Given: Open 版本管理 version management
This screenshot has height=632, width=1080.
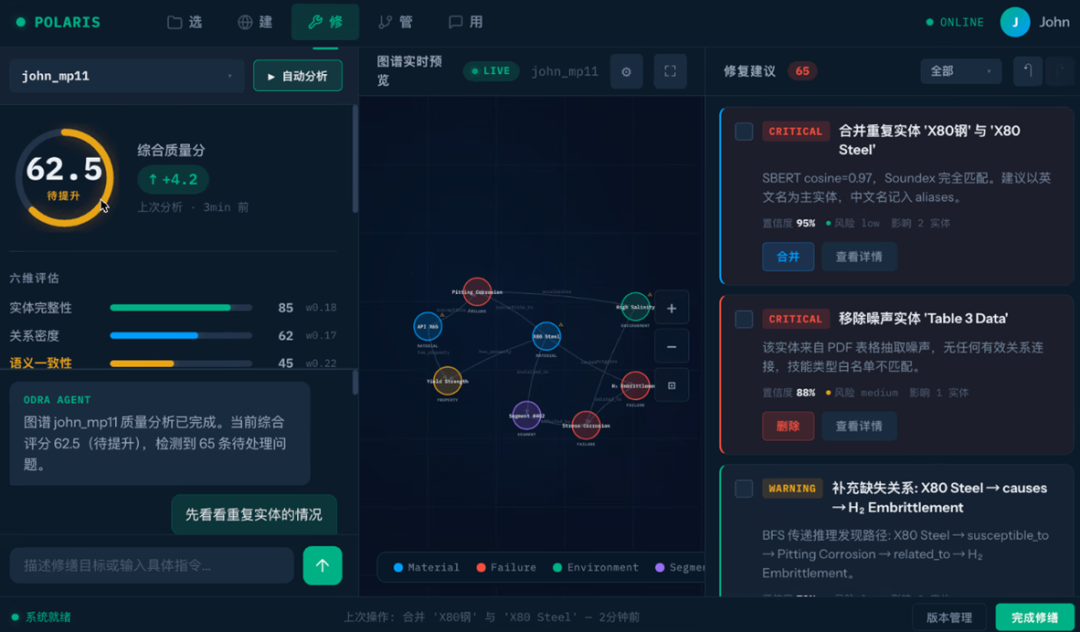Looking at the screenshot, I should tap(949, 618).
